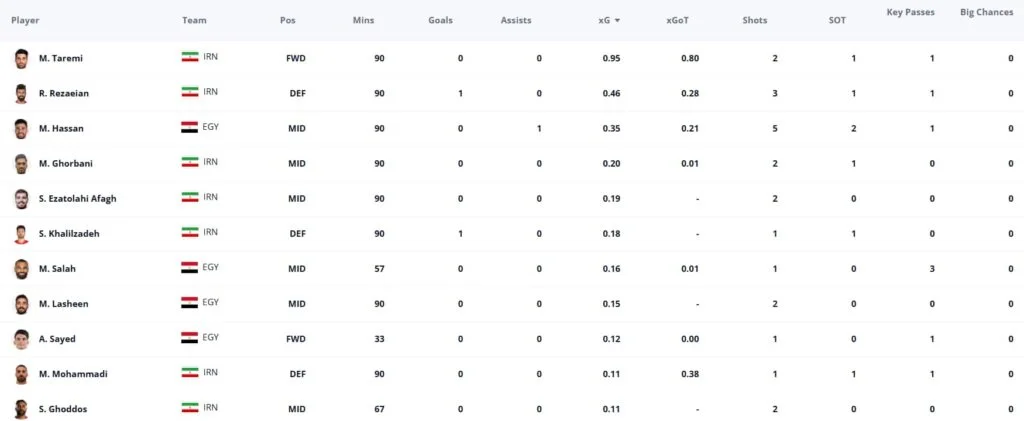Click the Player column header
The image size is (1024, 421).
click(25, 20)
